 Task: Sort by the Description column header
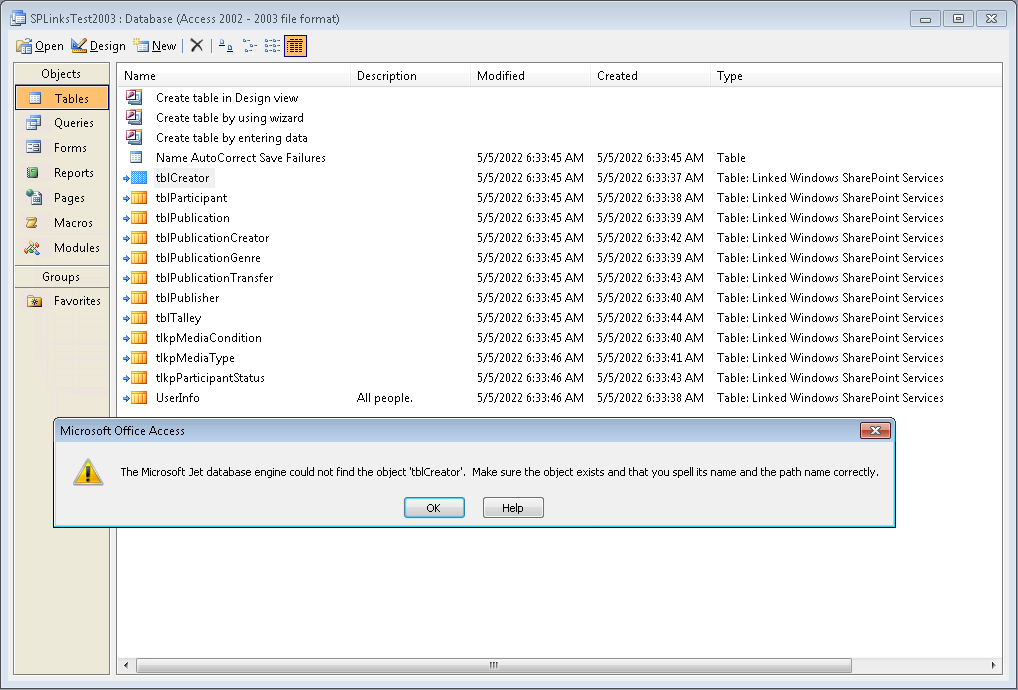pos(410,75)
